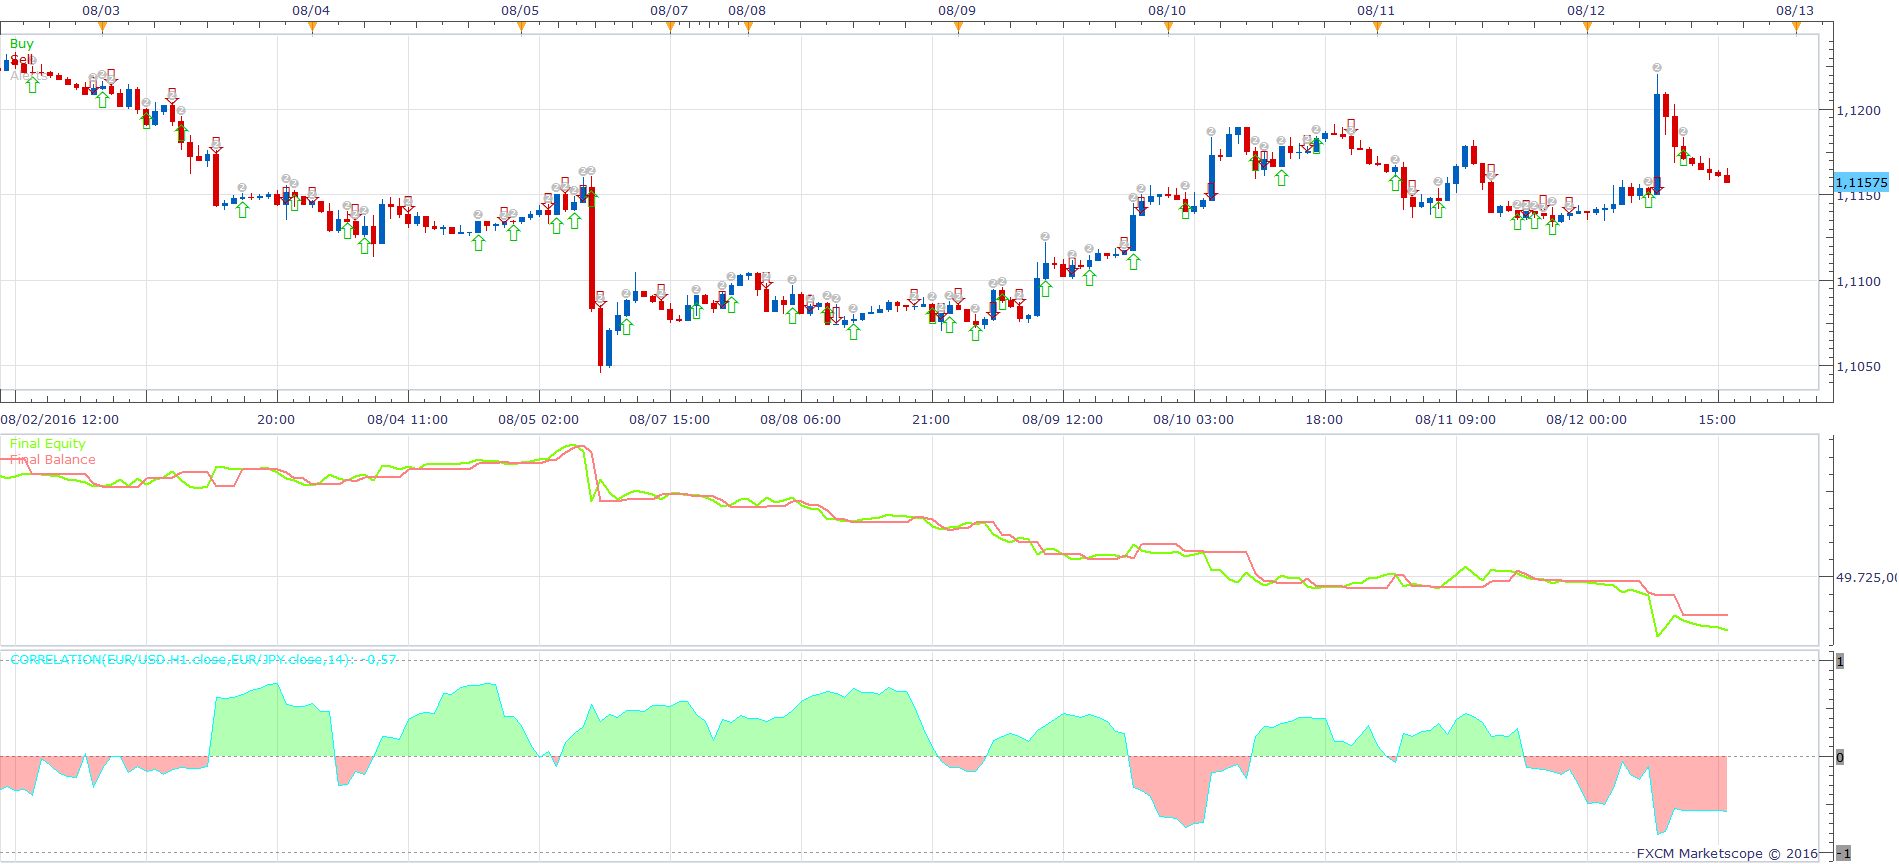
Task: Click the correlation scale label 0
Action: [1840, 758]
